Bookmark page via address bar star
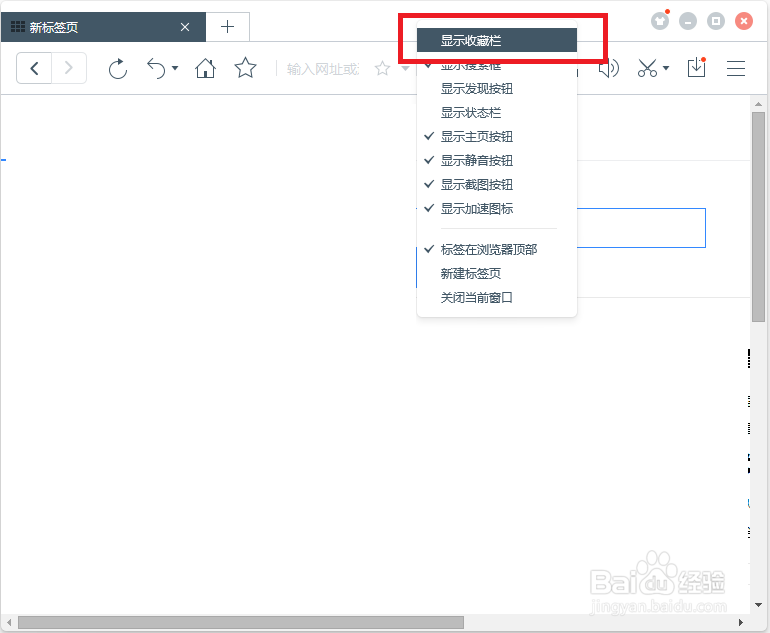The height and width of the screenshot is (633, 770). pyautogui.click(x=382, y=68)
